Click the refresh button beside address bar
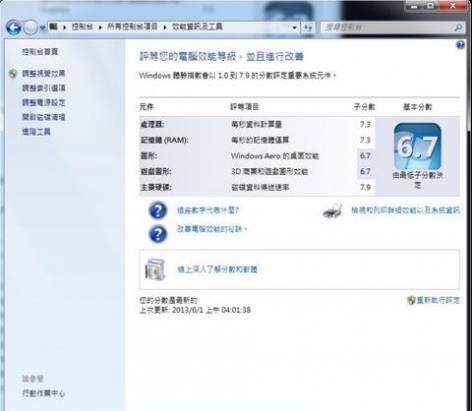The height and width of the screenshot is (411, 472). coord(308,28)
